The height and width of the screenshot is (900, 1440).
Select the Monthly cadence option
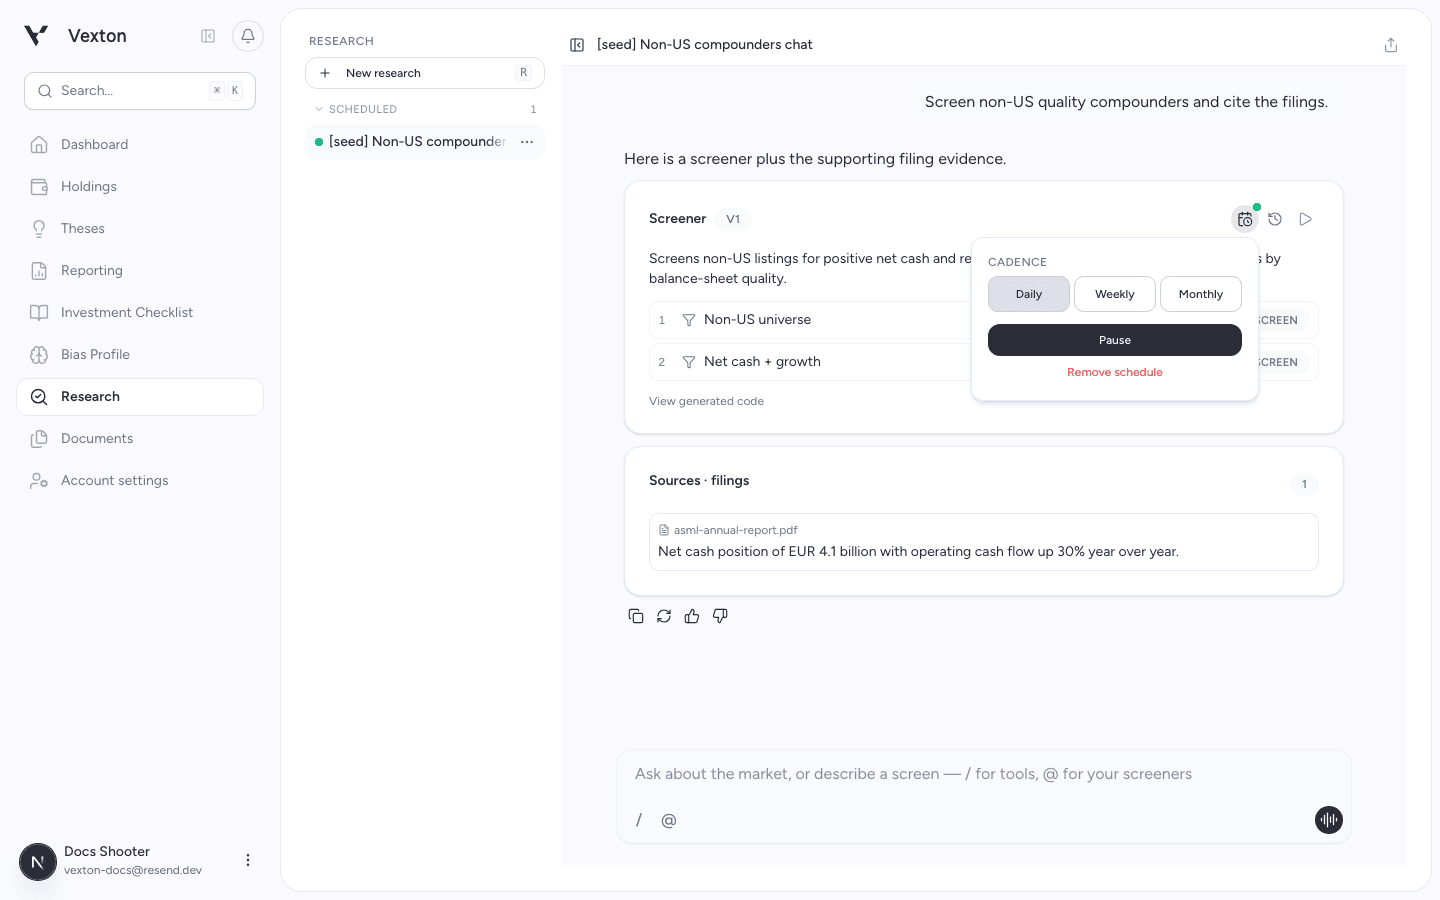tap(1201, 294)
